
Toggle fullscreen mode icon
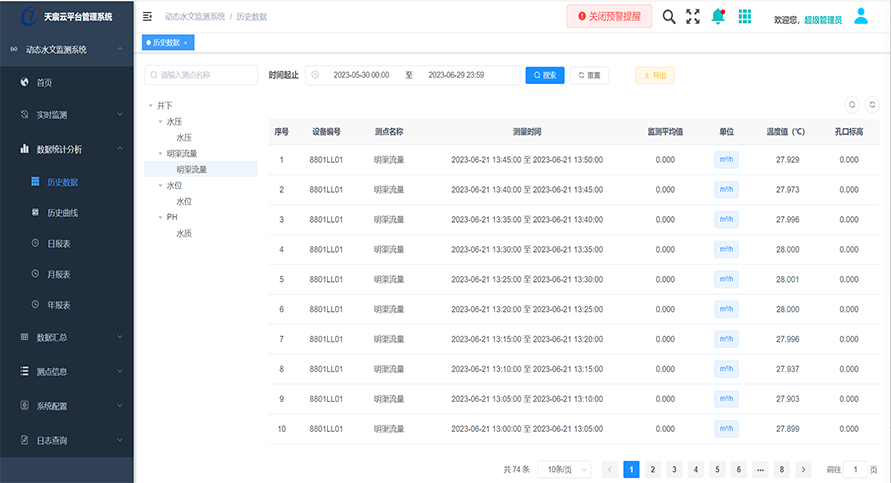(693, 17)
